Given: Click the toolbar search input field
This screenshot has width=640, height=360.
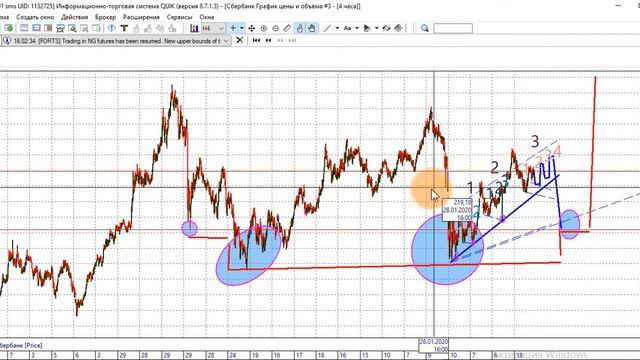Looking at the screenshot, I should coord(453,28).
